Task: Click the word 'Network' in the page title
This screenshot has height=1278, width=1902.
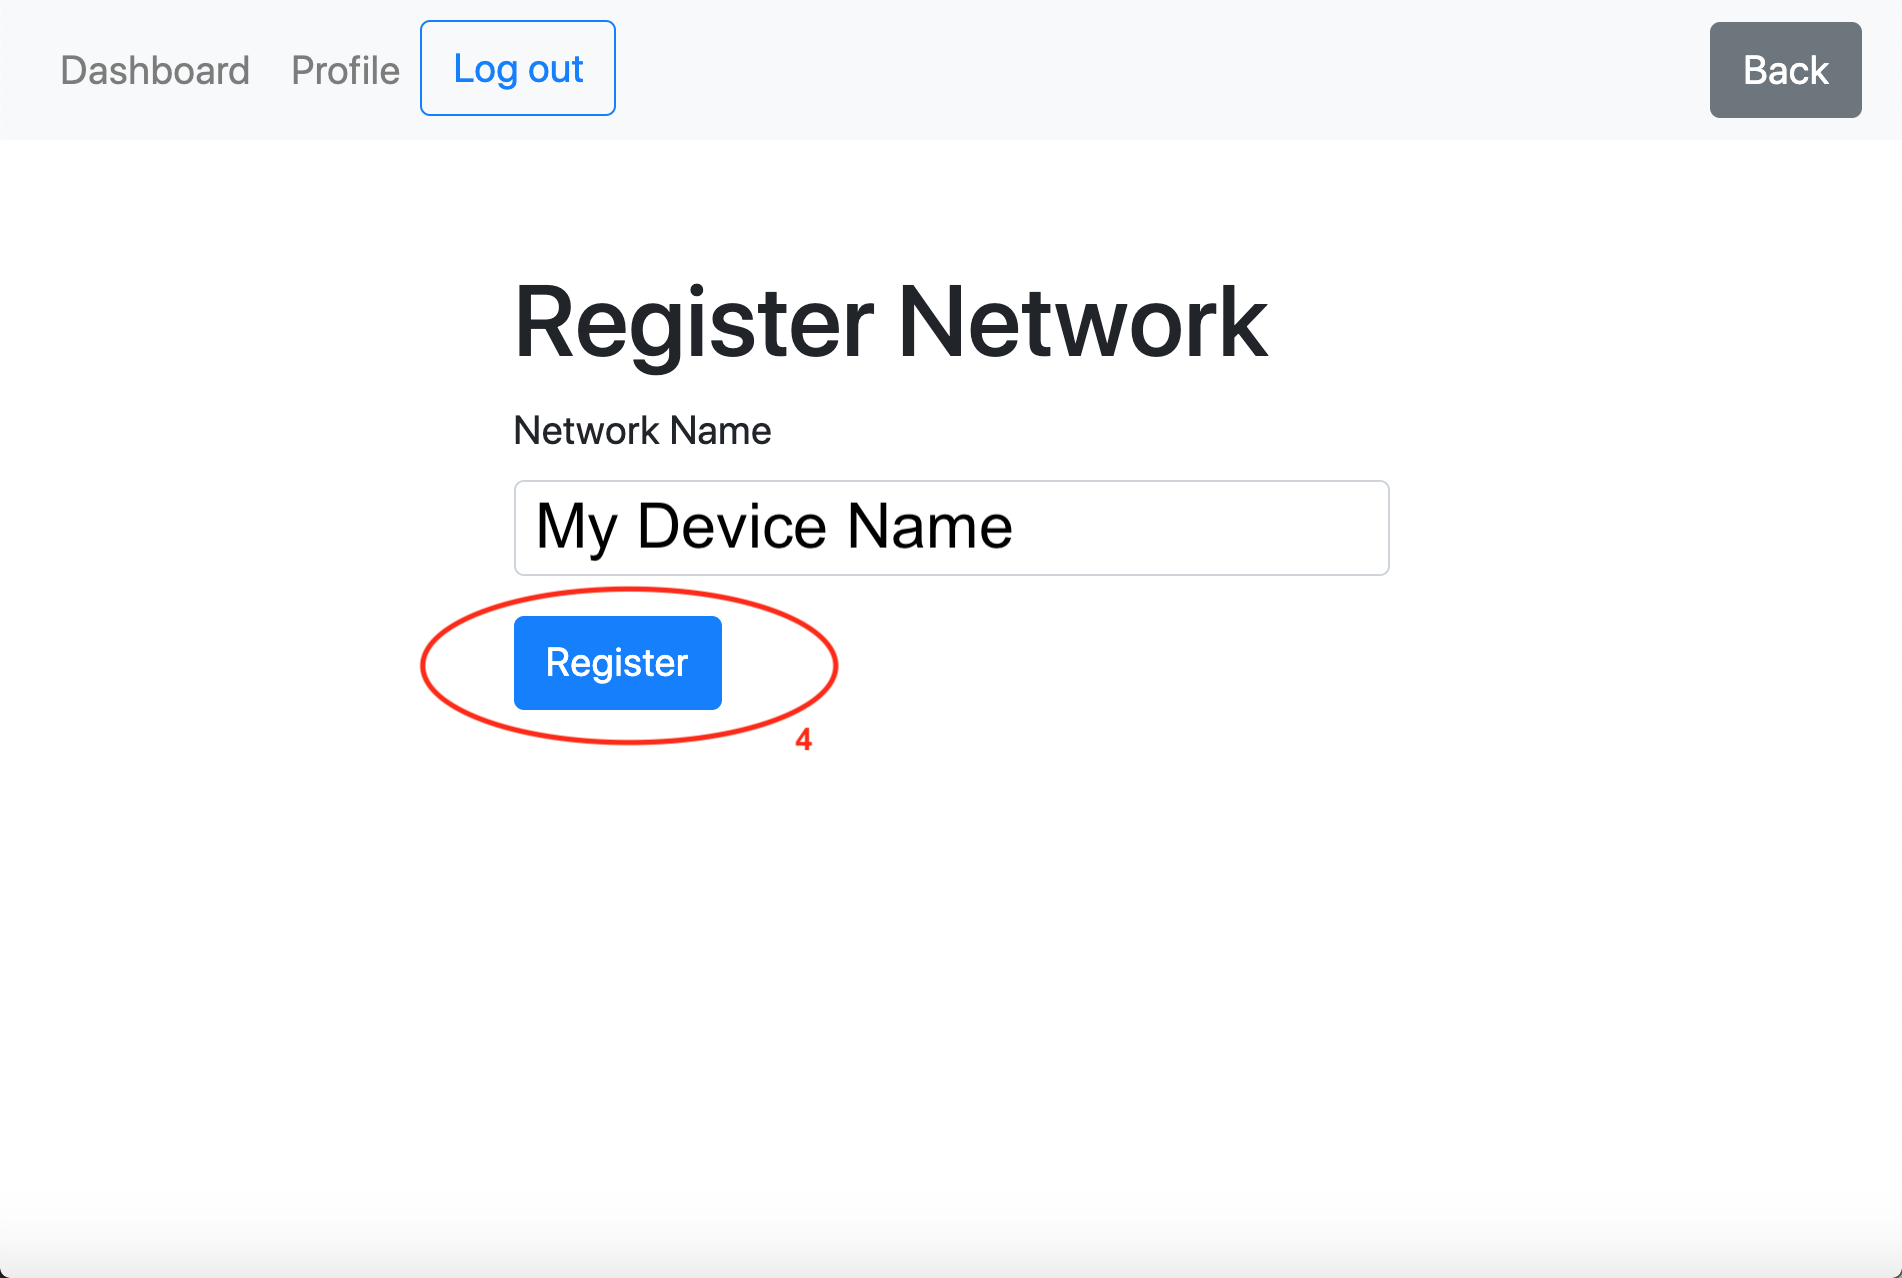Action: tap(1082, 322)
